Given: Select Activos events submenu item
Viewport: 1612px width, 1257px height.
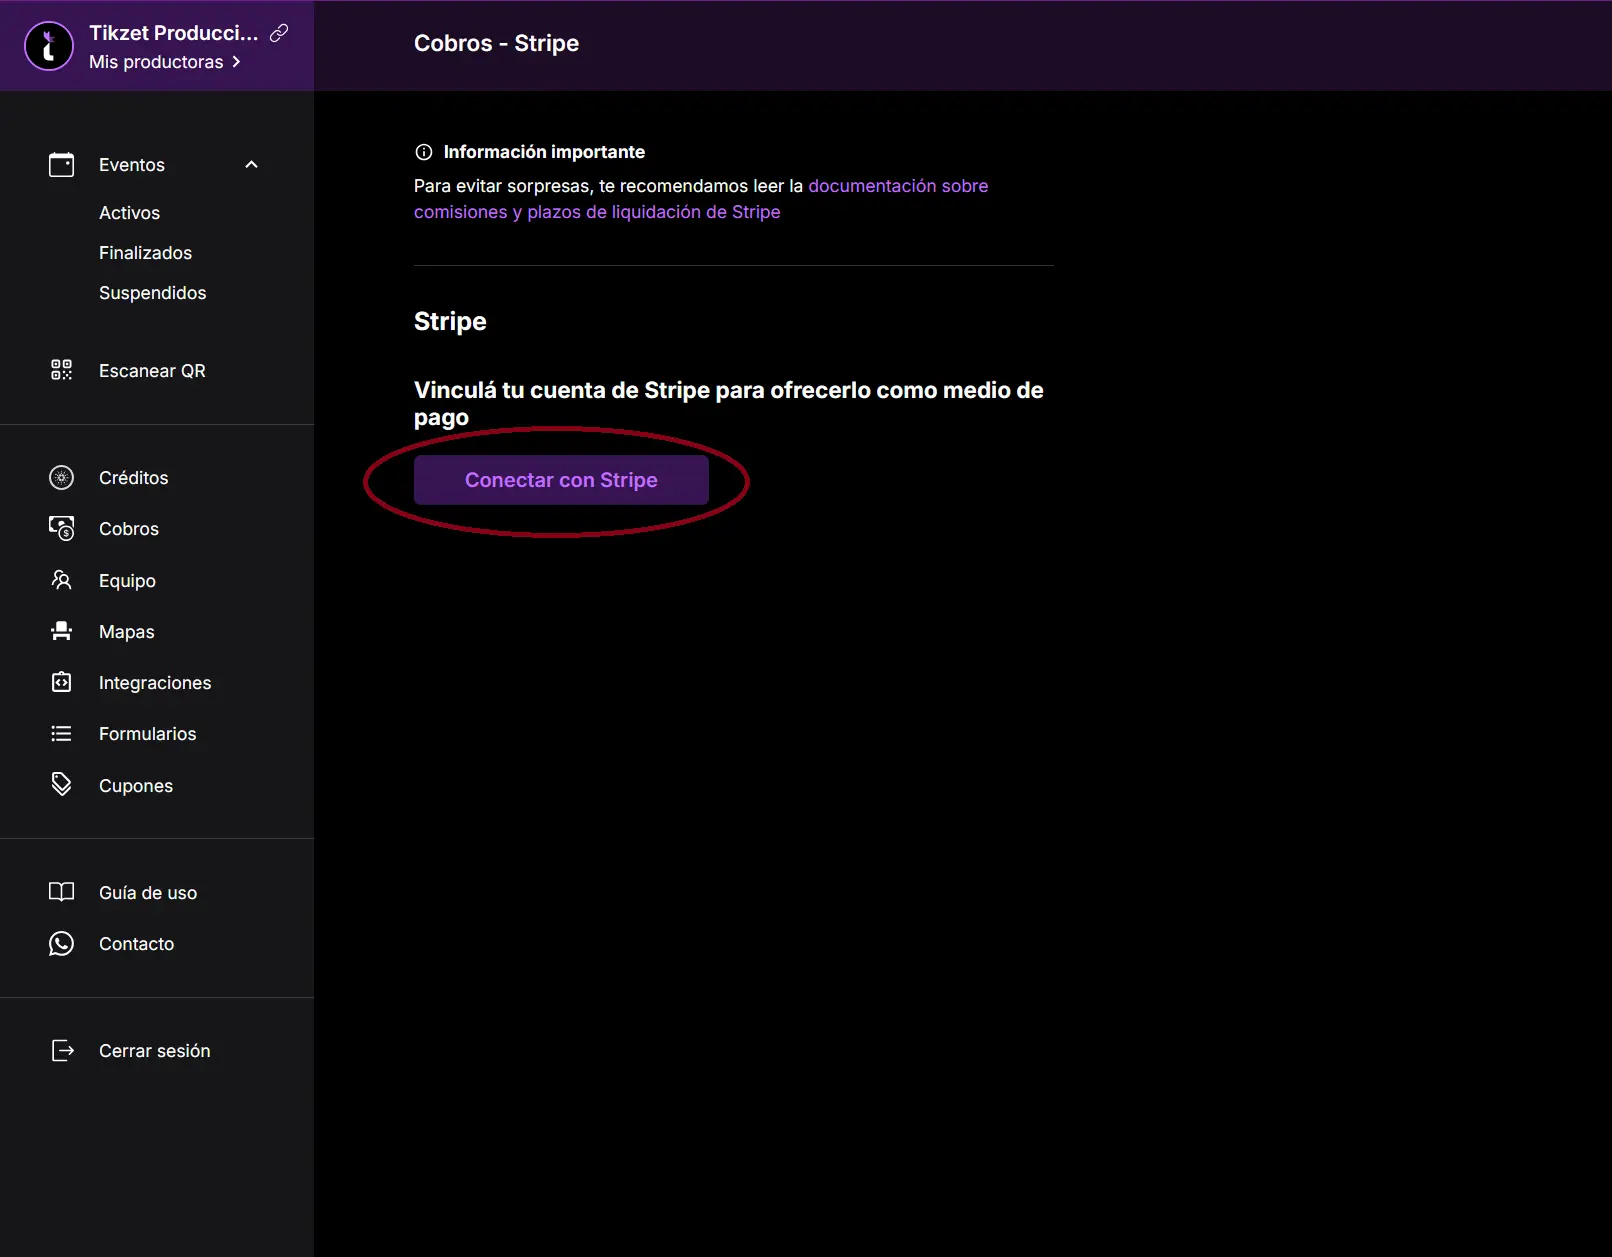Looking at the screenshot, I should click(x=129, y=213).
